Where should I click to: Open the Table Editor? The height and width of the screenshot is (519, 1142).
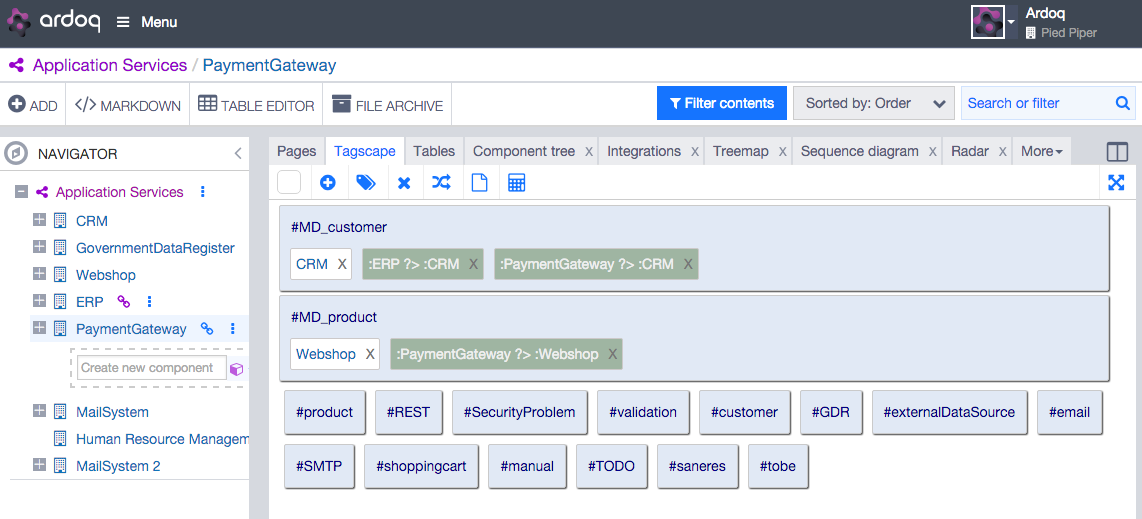tap(256, 106)
